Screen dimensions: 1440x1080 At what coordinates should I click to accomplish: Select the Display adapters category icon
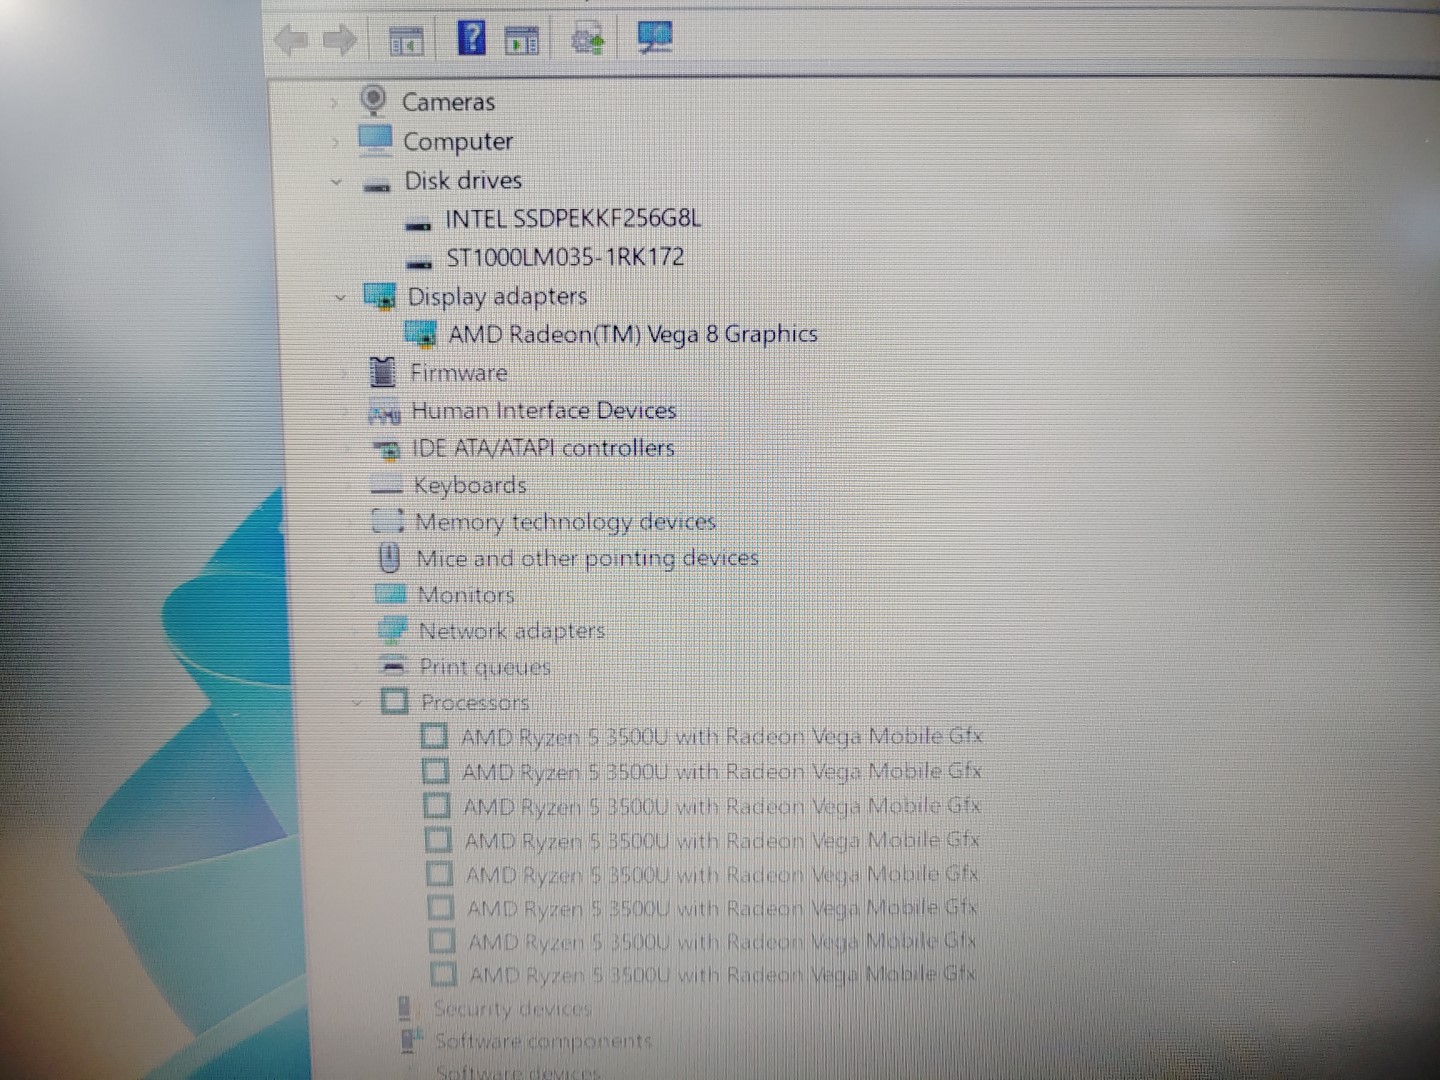pos(380,296)
